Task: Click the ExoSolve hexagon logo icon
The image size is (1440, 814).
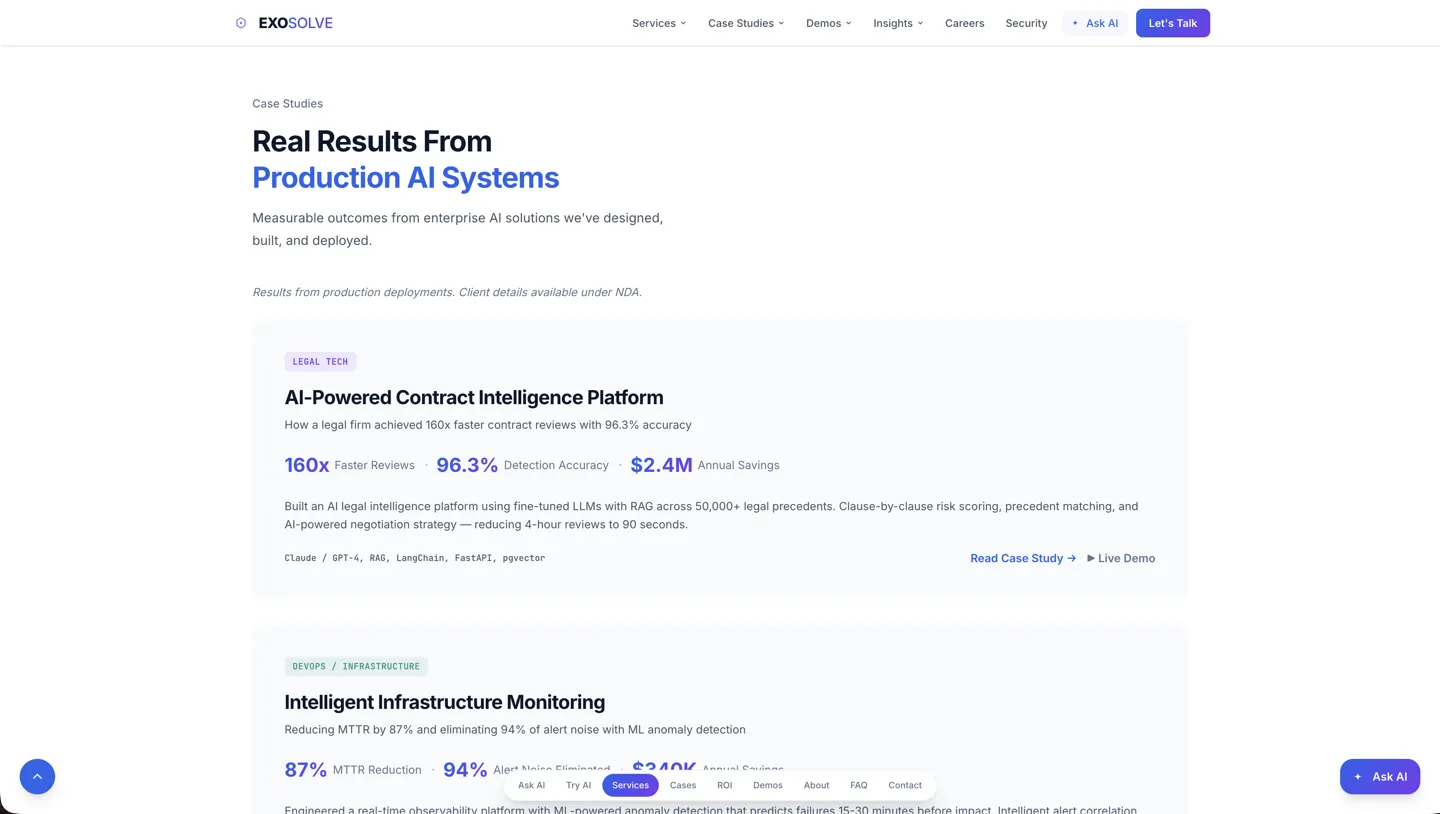Action: [241, 23]
